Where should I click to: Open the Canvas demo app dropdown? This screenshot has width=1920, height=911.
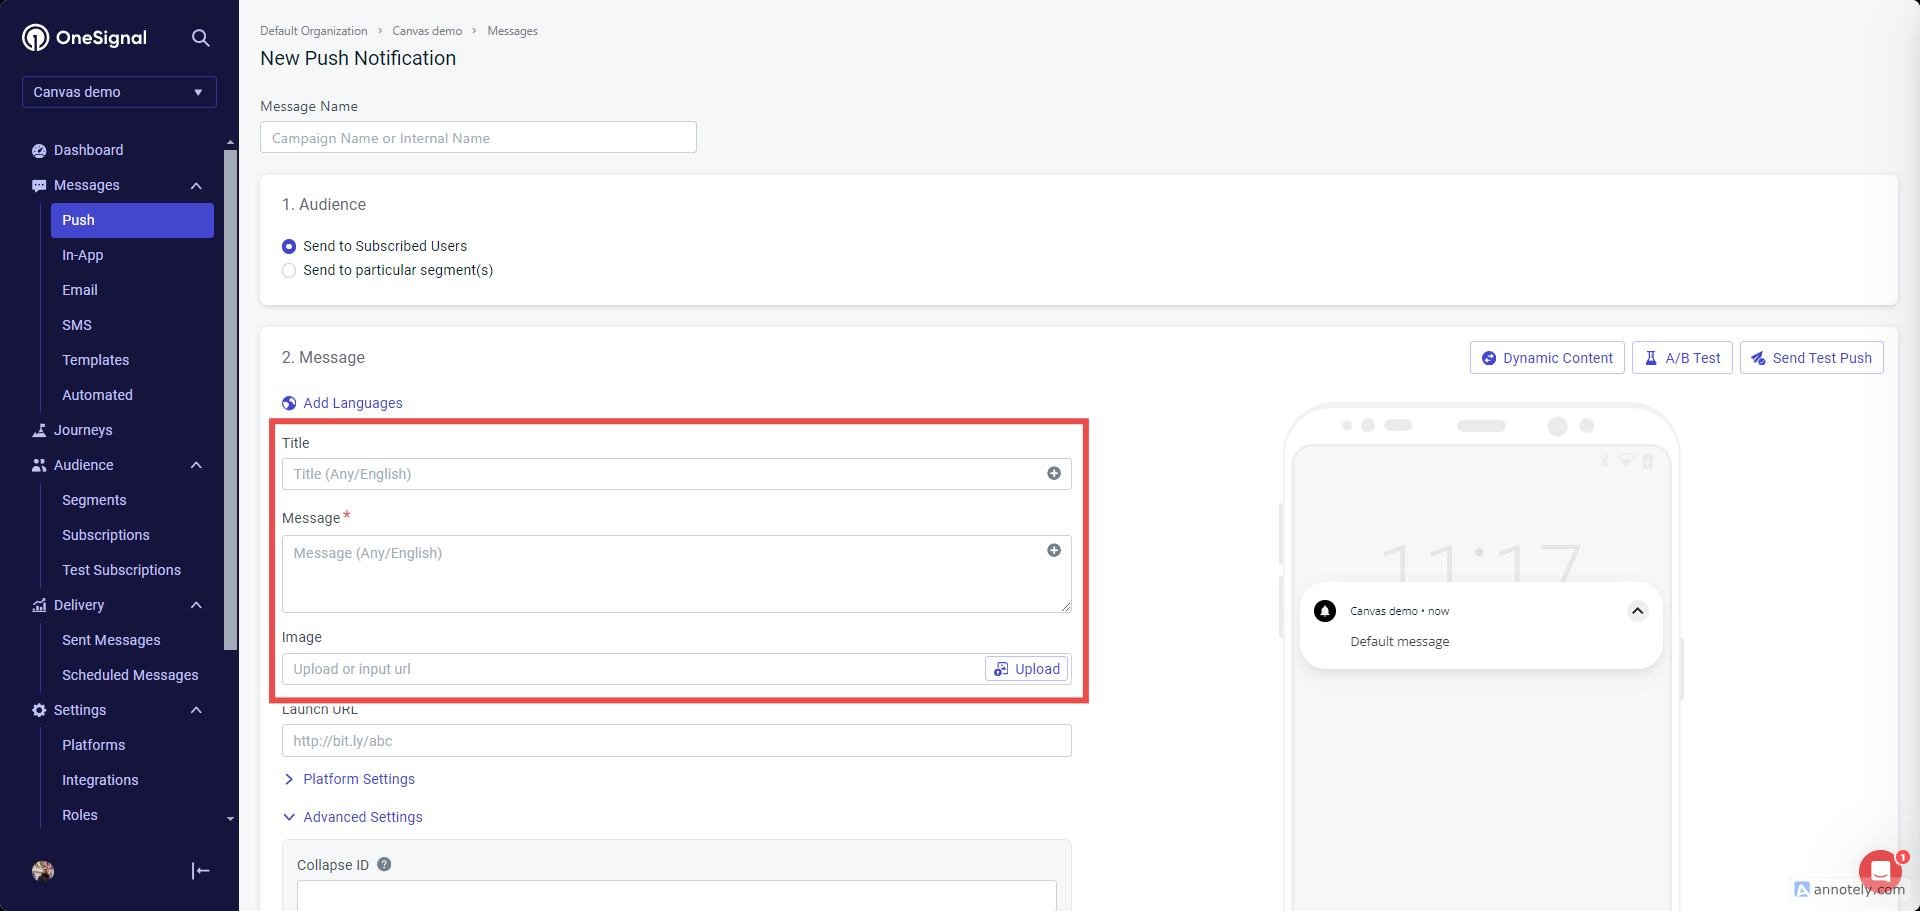[x=119, y=92]
